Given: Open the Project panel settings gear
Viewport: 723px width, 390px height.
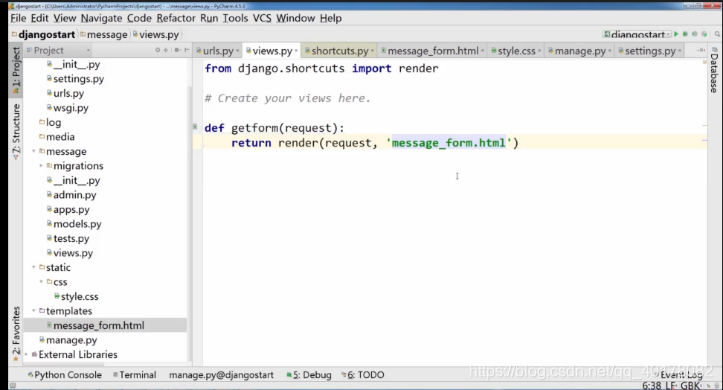Looking at the screenshot, I should click(x=177, y=50).
